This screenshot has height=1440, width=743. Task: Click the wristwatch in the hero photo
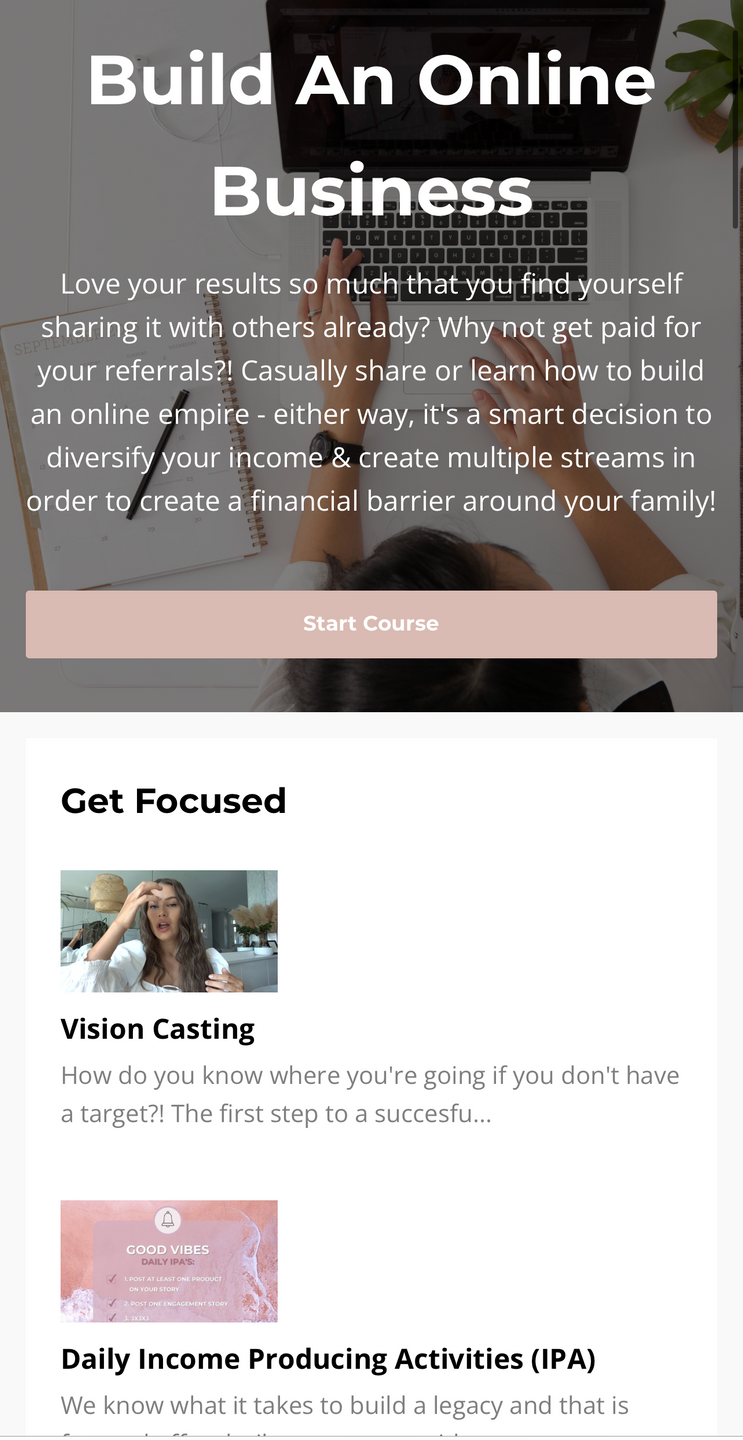(324, 447)
